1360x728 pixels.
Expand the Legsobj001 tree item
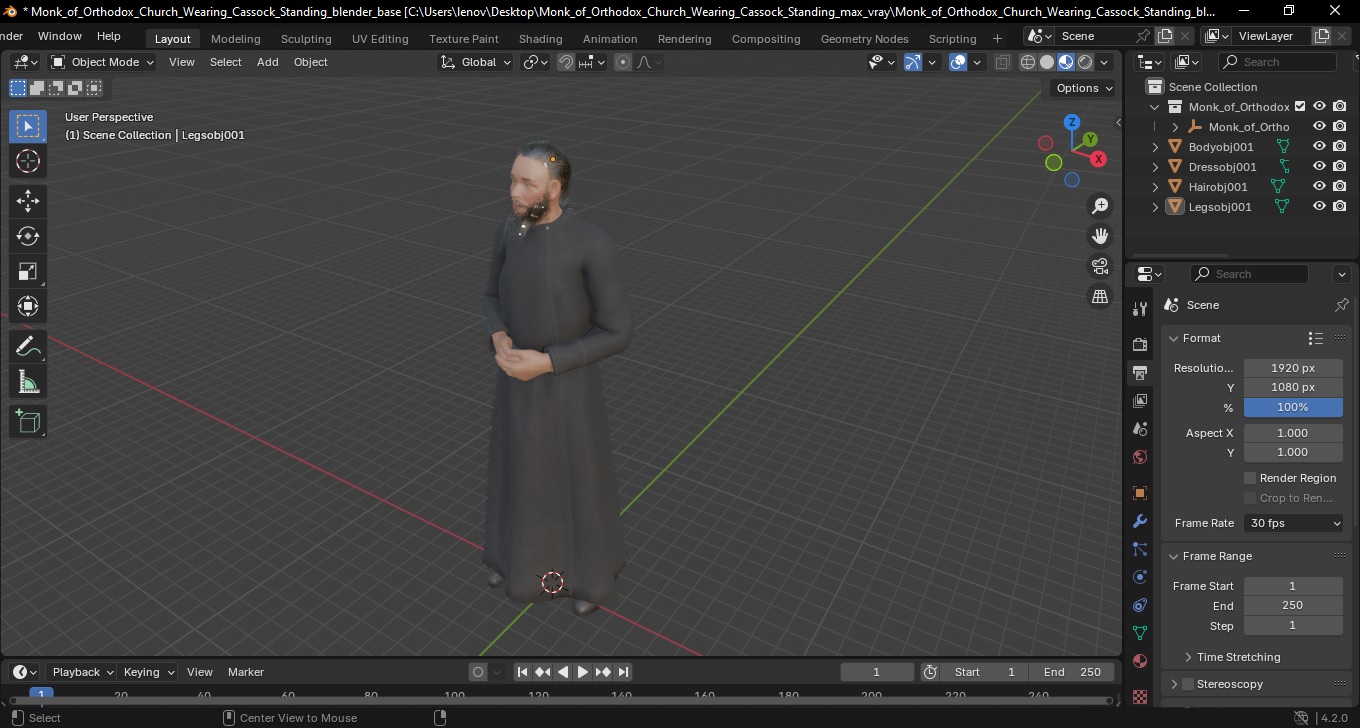1156,207
